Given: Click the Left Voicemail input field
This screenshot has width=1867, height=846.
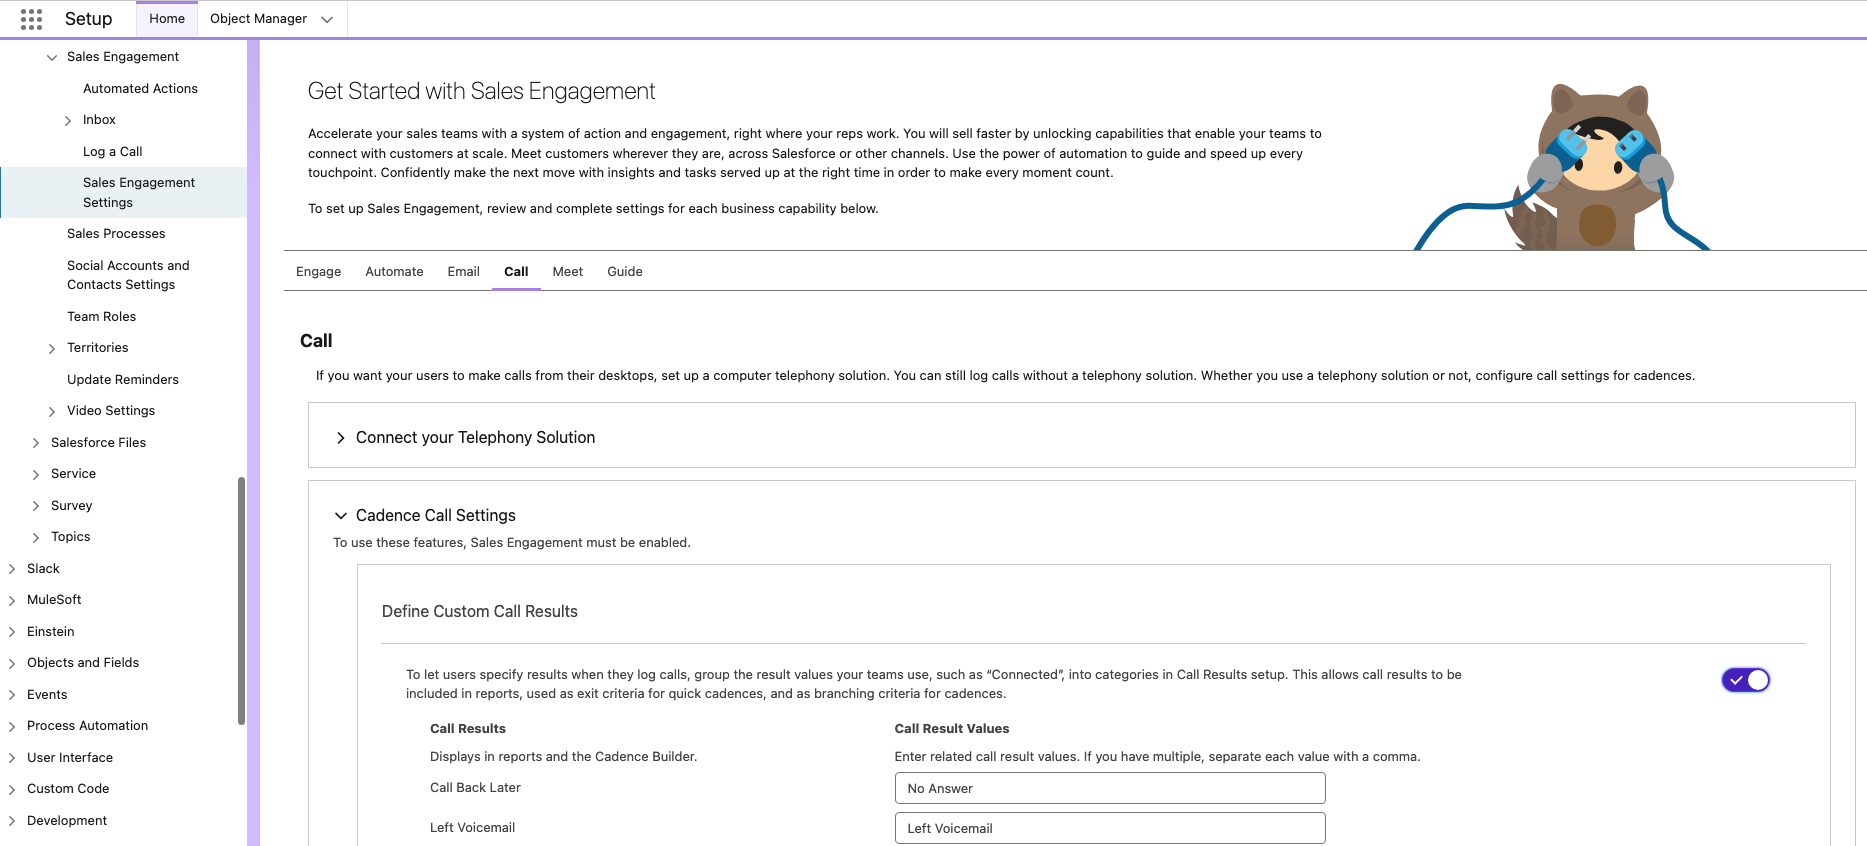Looking at the screenshot, I should (1110, 828).
